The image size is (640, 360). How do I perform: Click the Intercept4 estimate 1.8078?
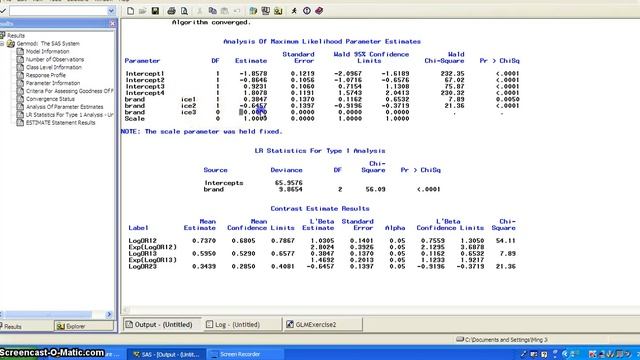click(x=255, y=93)
